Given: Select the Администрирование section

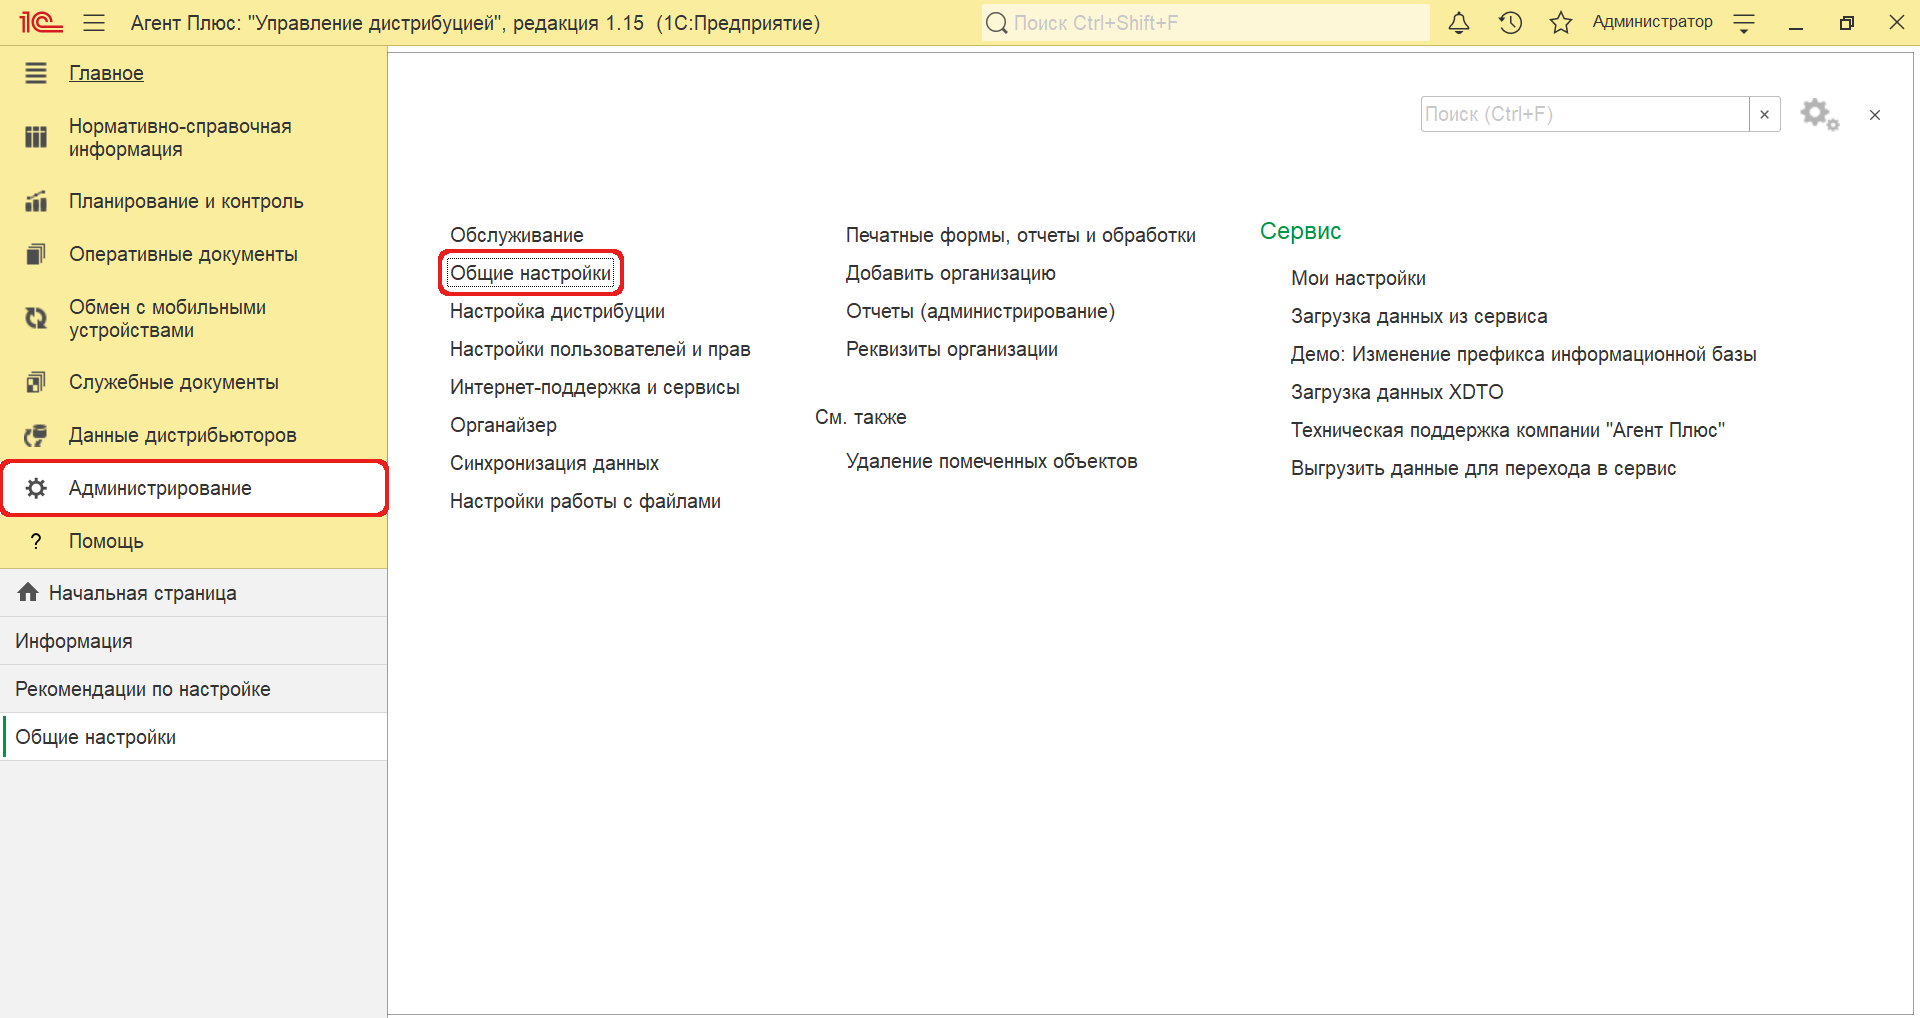Looking at the screenshot, I should [194, 488].
